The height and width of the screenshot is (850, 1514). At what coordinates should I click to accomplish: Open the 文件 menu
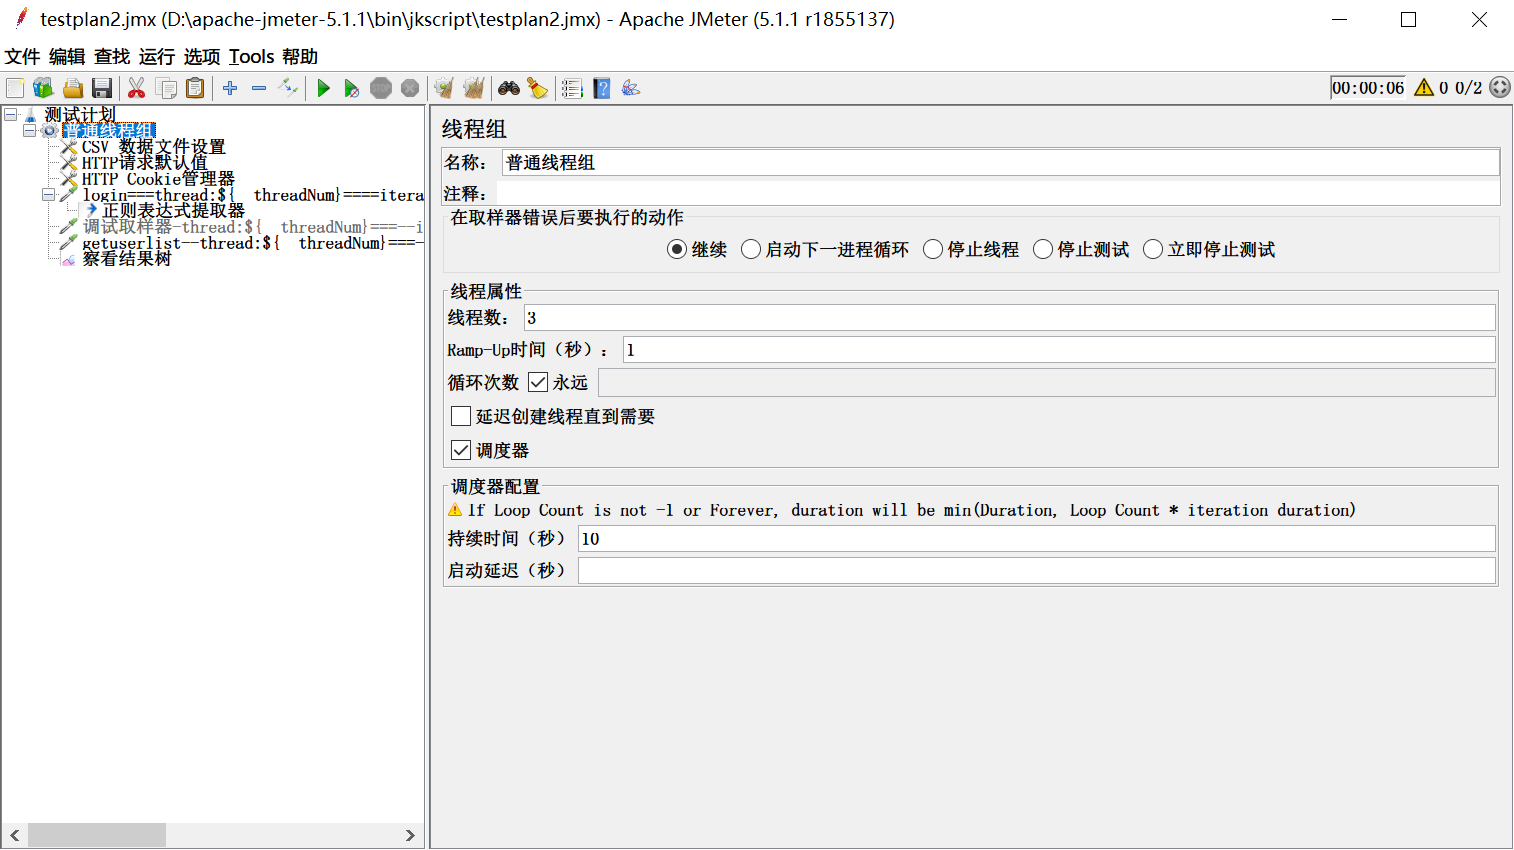[x=22, y=57]
